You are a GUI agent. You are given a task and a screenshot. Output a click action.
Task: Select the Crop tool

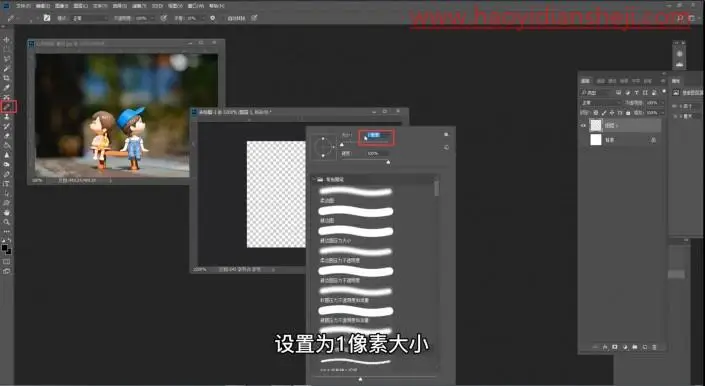point(6,78)
